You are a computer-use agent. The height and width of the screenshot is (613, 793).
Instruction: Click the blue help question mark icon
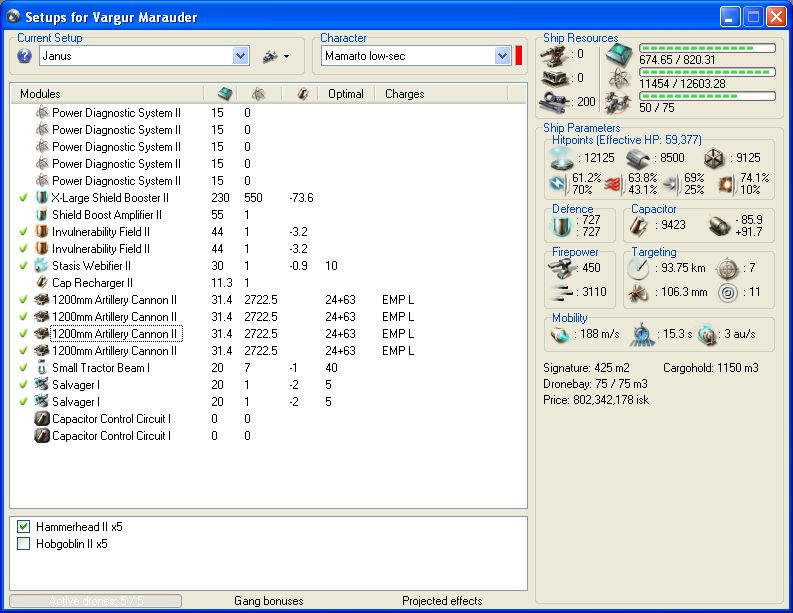point(25,56)
